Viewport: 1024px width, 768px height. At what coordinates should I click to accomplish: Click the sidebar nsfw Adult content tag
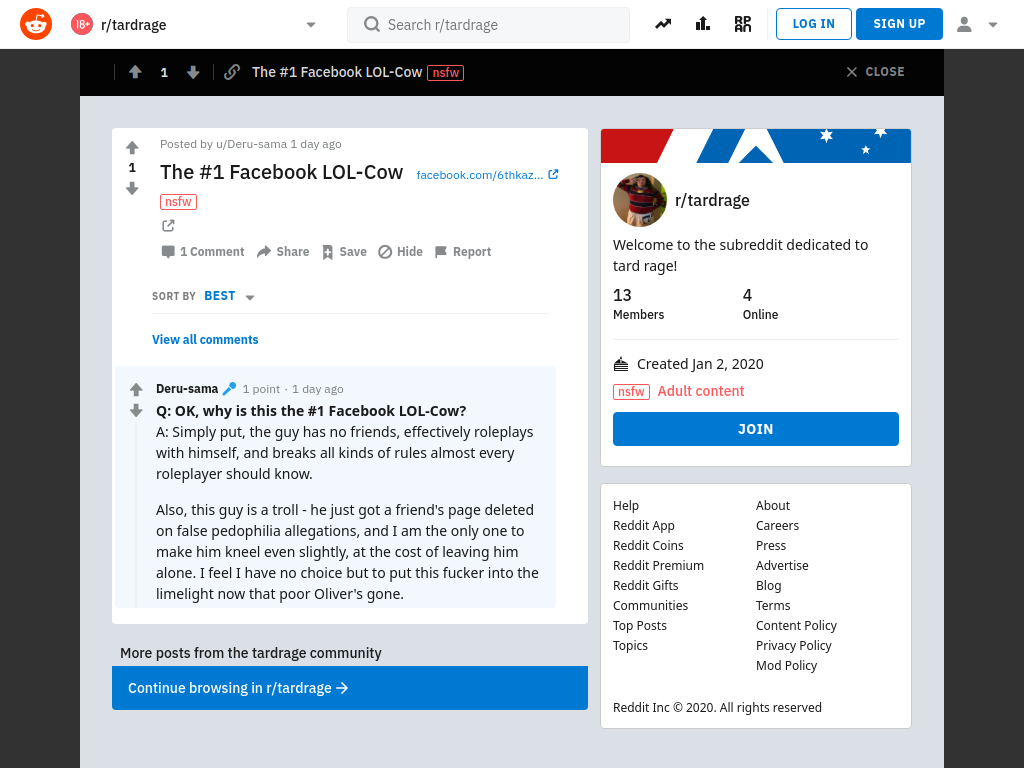click(679, 391)
